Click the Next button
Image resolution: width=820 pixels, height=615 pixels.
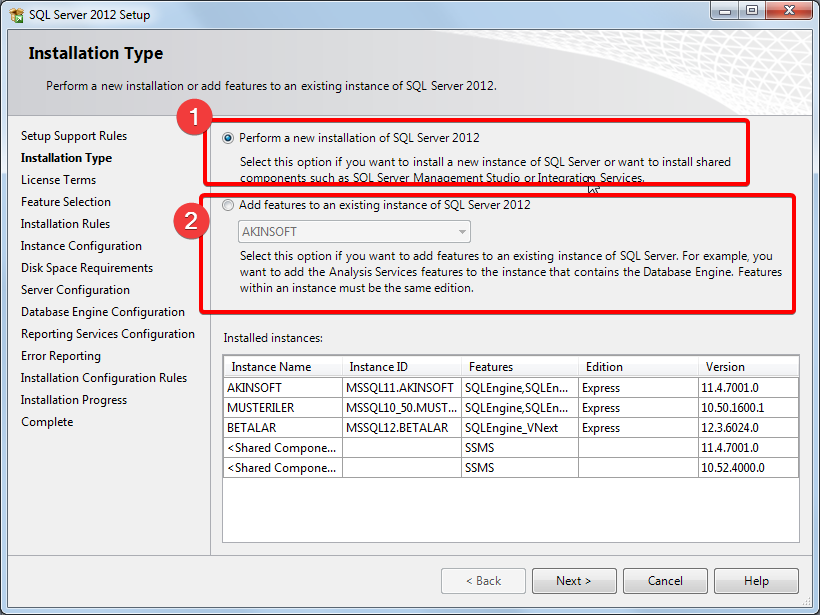[x=574, y=581]
